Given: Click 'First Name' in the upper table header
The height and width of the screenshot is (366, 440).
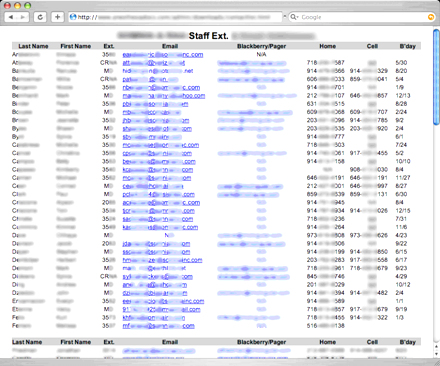Looking at the screenshot, I should 76,46.
